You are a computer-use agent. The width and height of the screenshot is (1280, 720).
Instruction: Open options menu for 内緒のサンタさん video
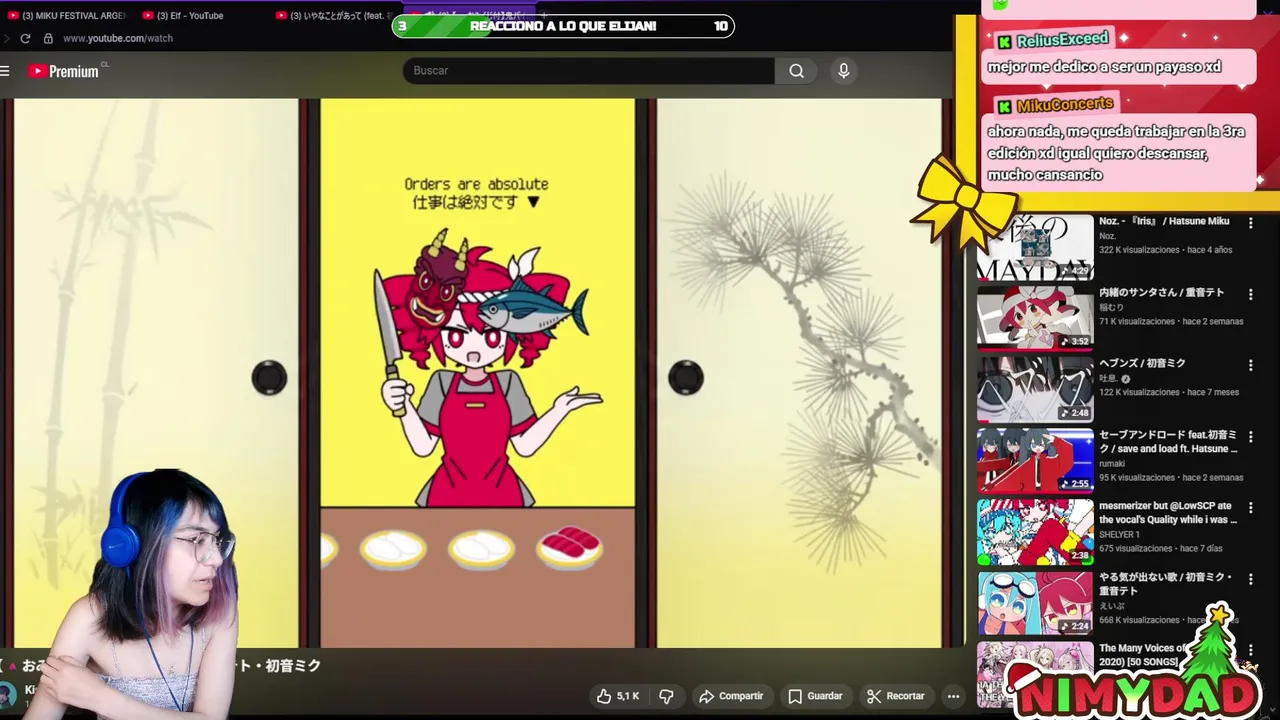coord(1250,294)
